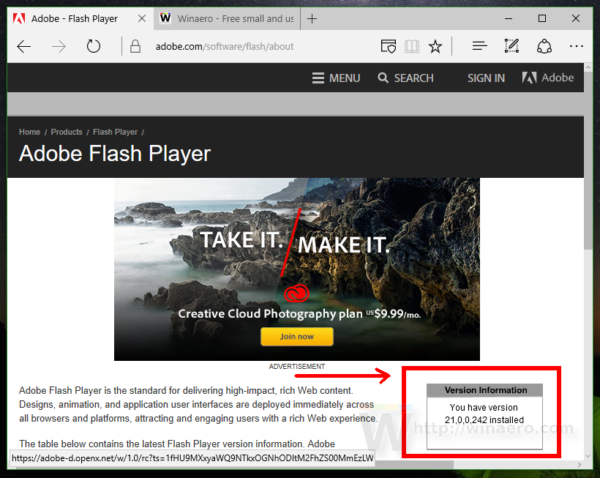Viewport: 600px width, 478px height.
Task: Close the Adobe - Flash Player tab
Action: [142, 18]
